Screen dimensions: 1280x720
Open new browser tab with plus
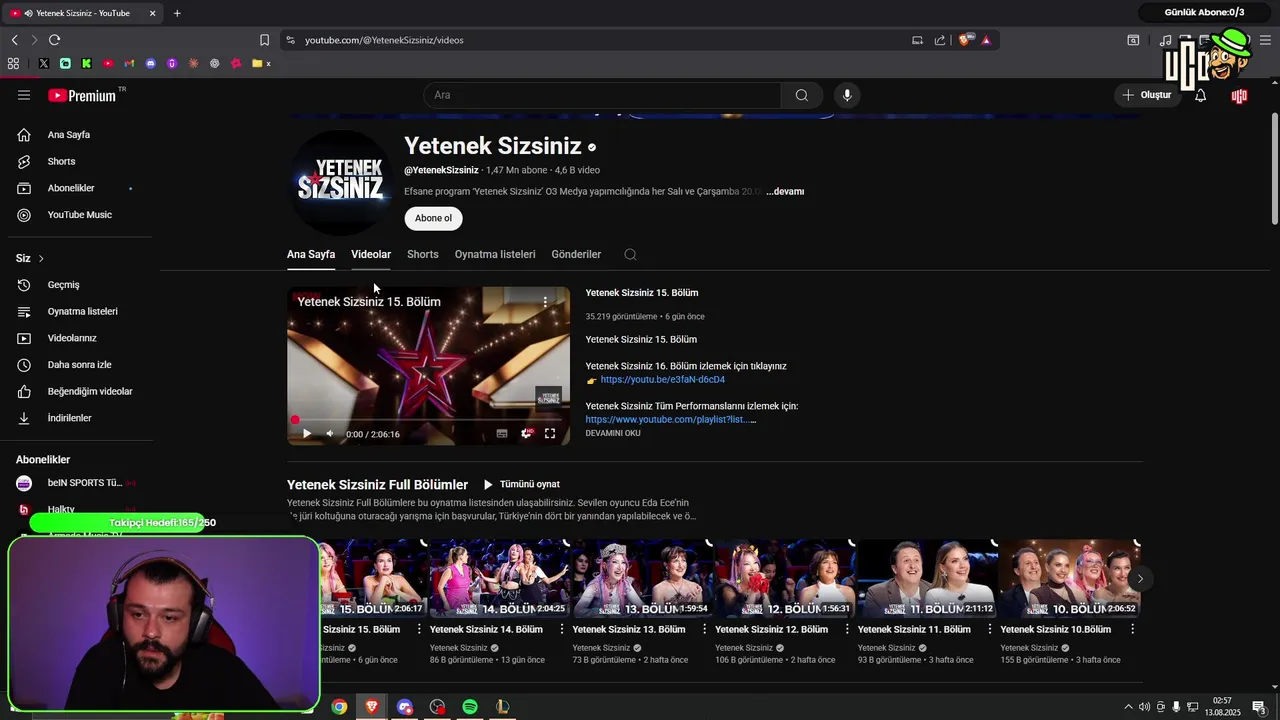tap(177, 13)
